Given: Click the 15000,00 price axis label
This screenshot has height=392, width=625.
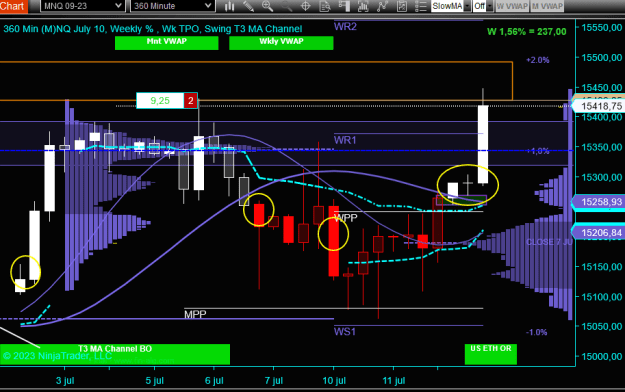Looking at the screenshot, I should tap(601, 357).
